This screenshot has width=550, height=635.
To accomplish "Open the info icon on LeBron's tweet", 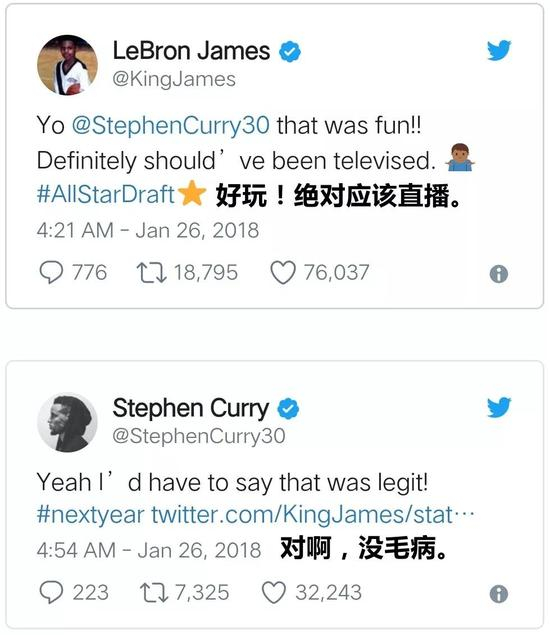I will 499,274.
